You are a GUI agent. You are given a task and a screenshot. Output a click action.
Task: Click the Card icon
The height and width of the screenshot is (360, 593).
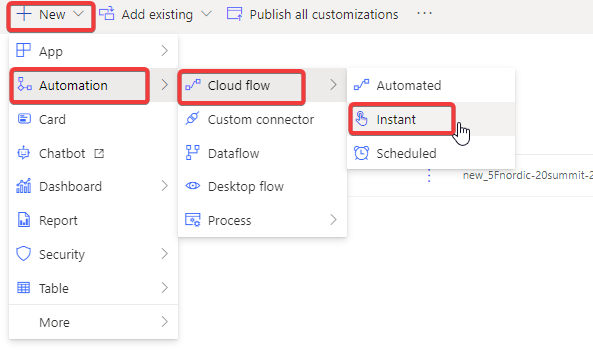[x=24, y=119]
